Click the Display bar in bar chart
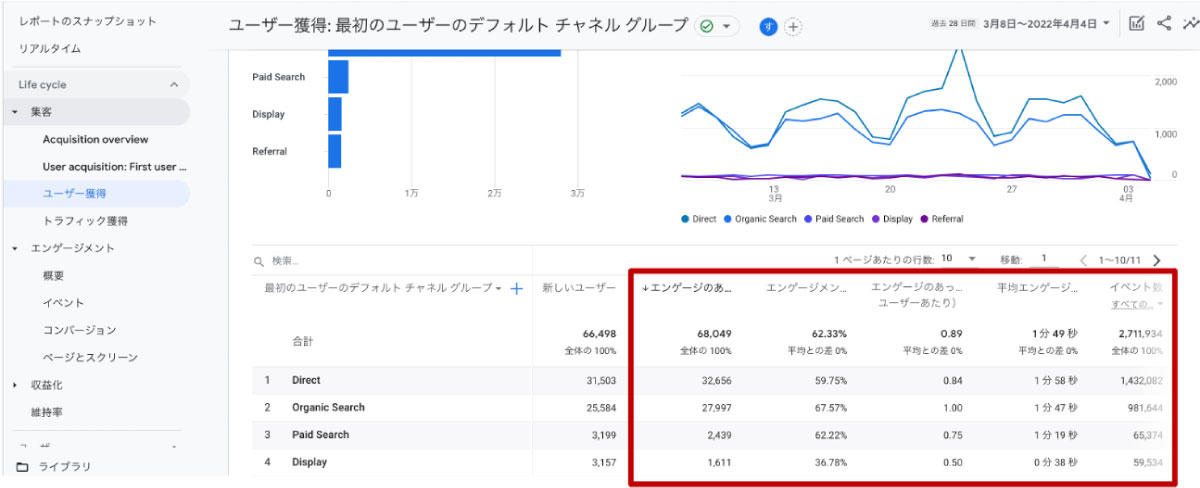This screenshot has height=488, width=1200. click(x=335, y=114)
